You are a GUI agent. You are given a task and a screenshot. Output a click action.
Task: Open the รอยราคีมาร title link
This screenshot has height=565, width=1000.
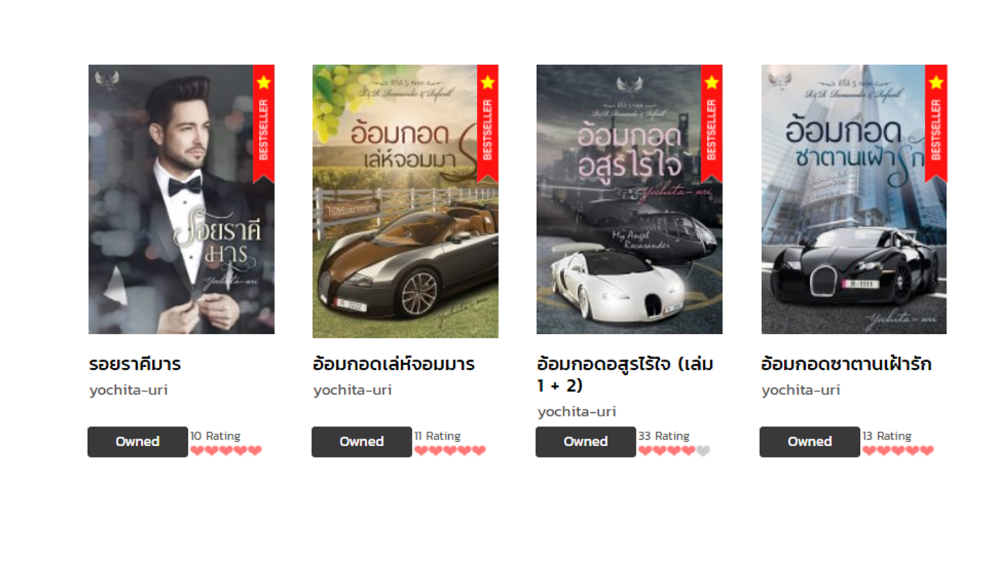(x=135, y=364)
